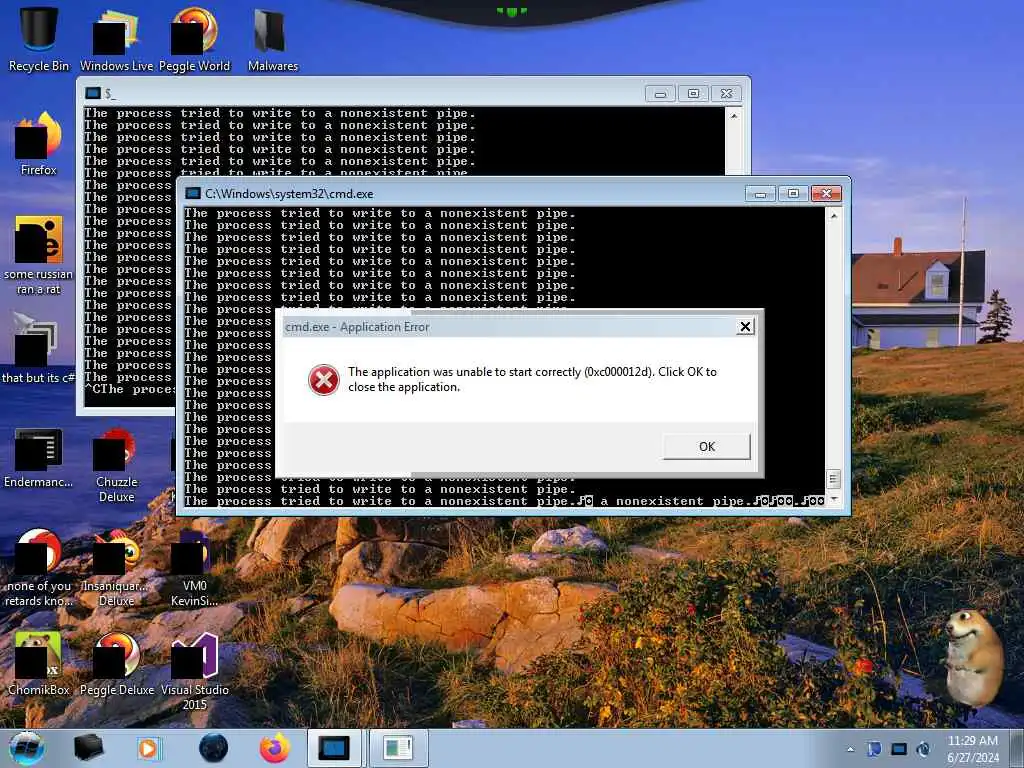Click OK in the Application Error dialog
This screenshot has width=1024, height=768.
707,447
